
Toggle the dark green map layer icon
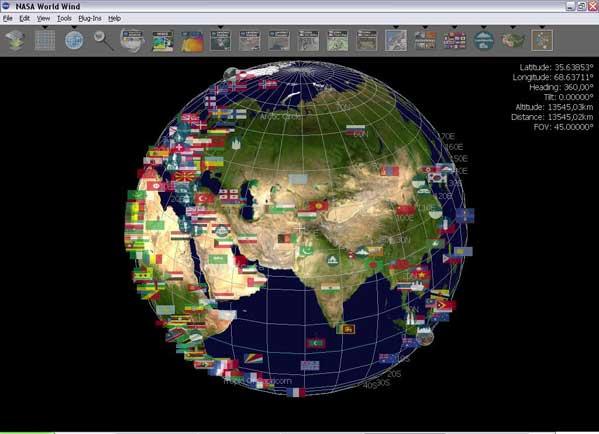tap(220, 41)
